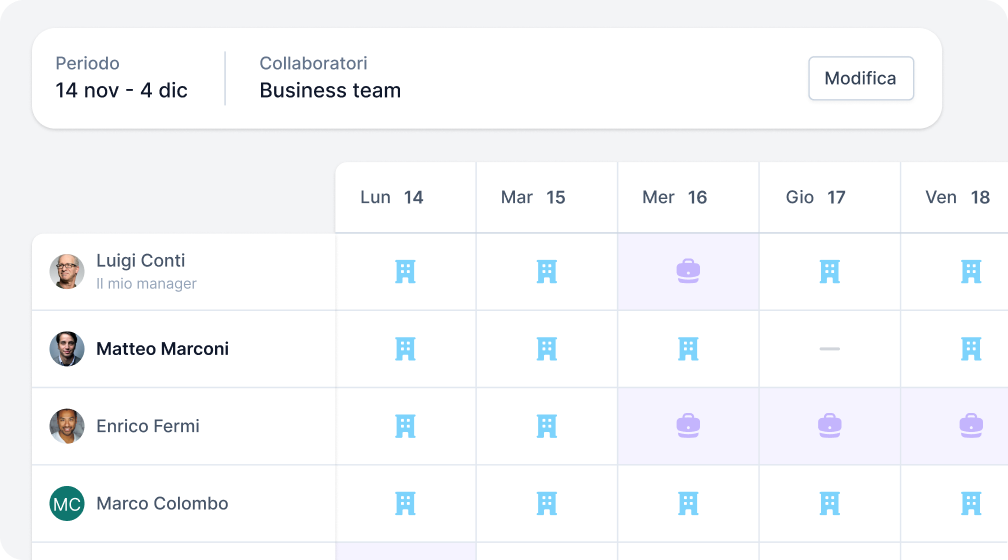Open Luigi Conti's profile photo
Viewport: 1008px width, 560px height.
67,271
